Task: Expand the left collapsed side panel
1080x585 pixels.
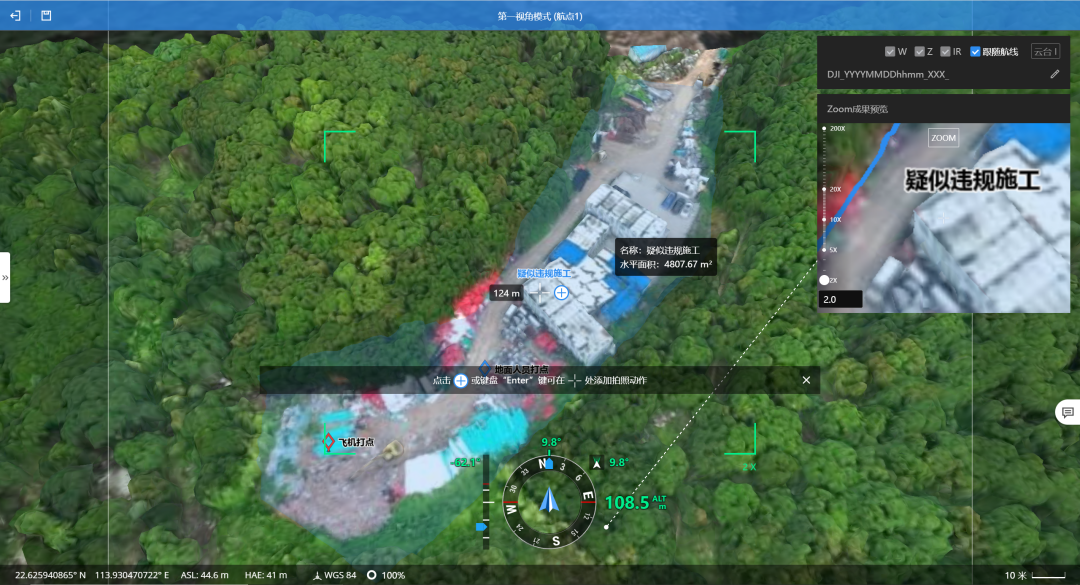Action: (5, 277)
